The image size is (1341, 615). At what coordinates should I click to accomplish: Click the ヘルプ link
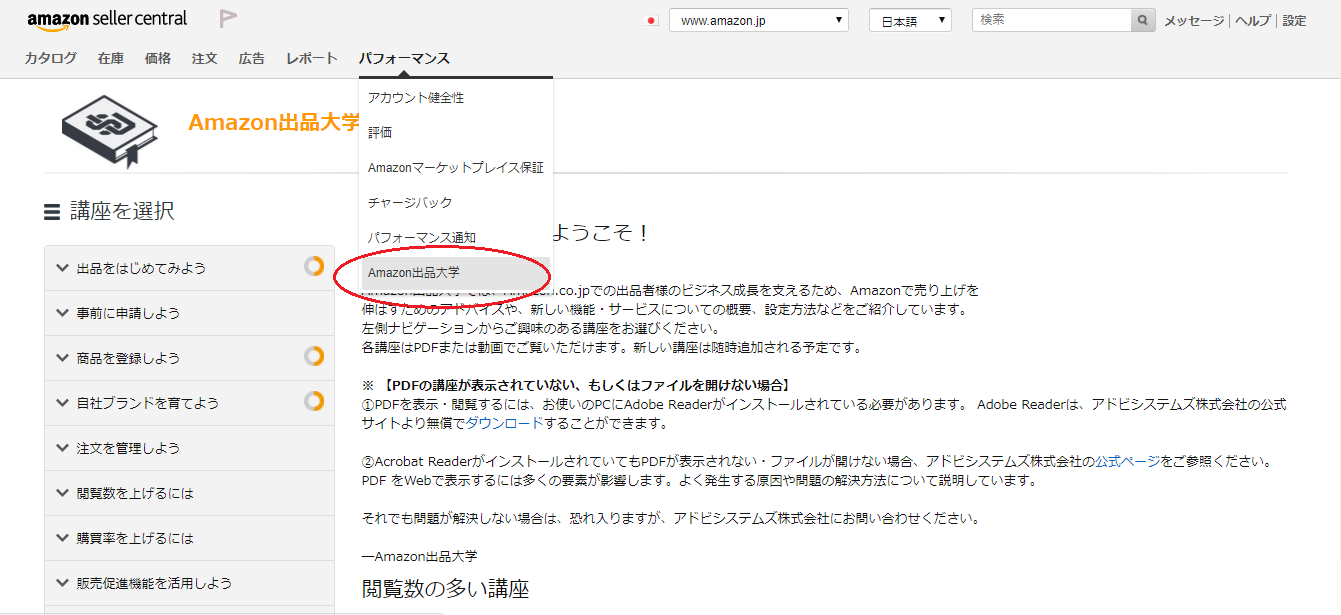[x=1253, y=21]
